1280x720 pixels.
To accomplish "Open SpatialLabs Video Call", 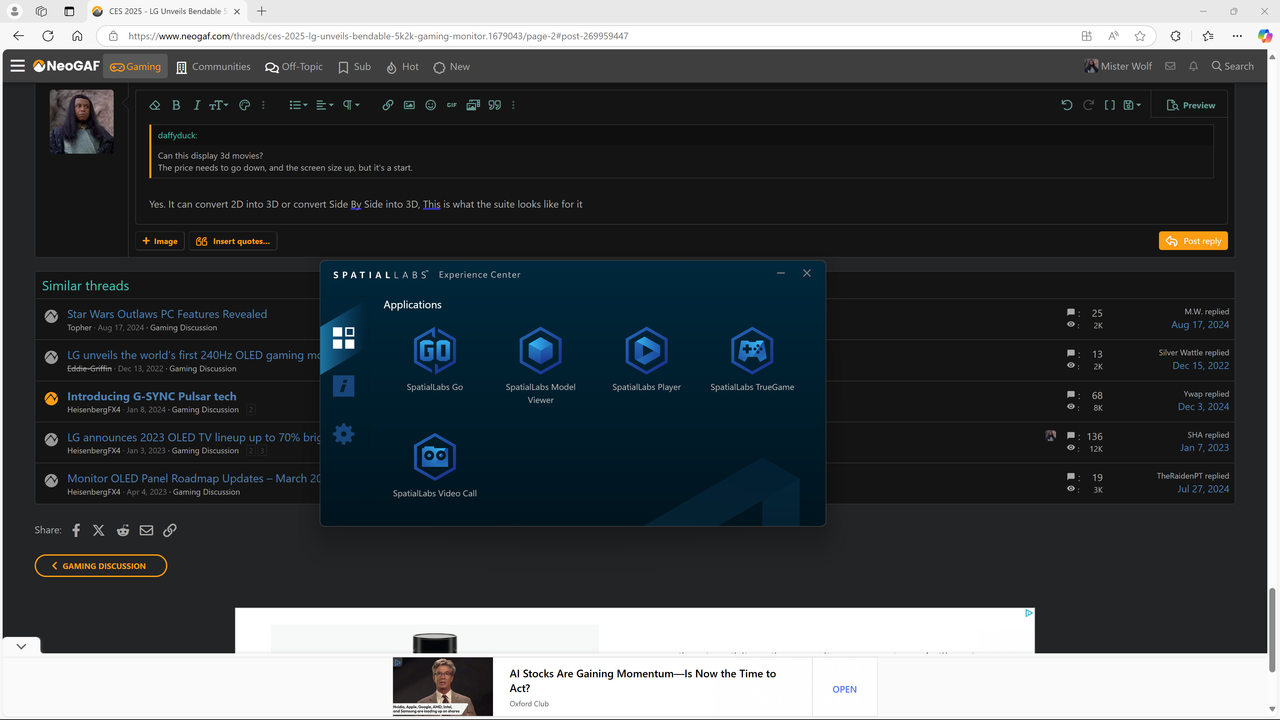I will coord(434,466).
